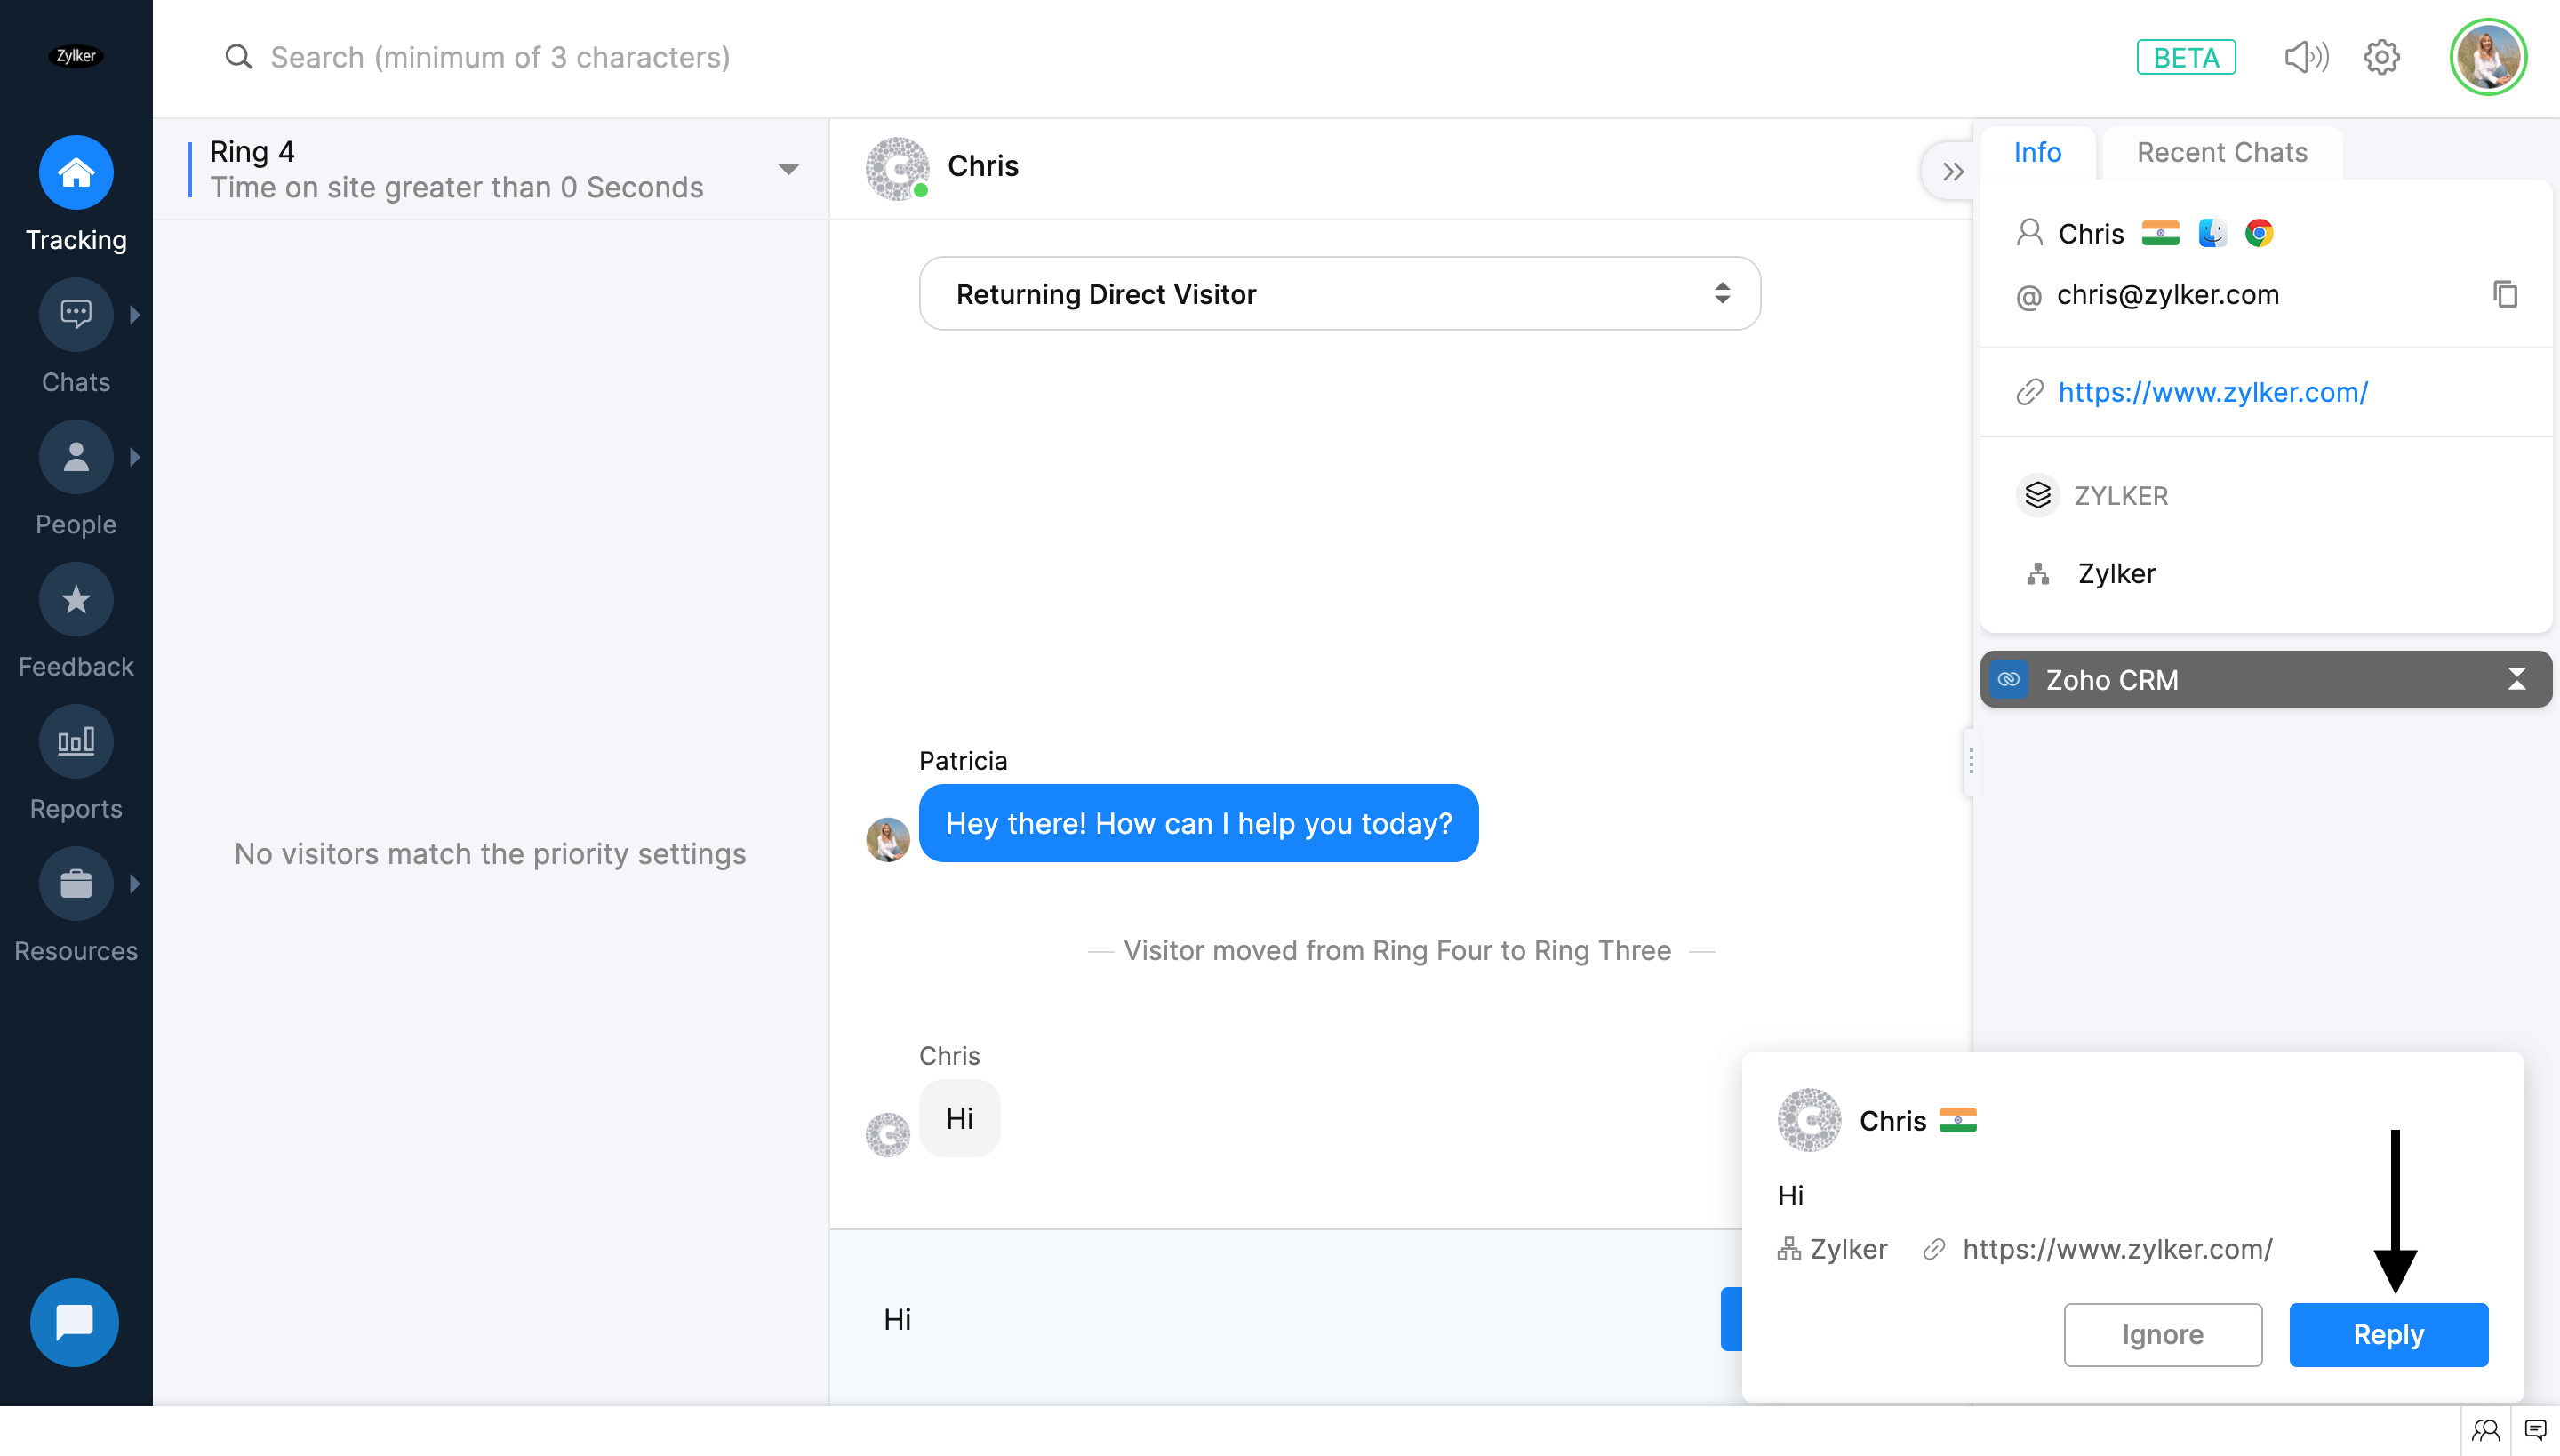Click the BETA badge
2560x1456 pixels.
2186,57
